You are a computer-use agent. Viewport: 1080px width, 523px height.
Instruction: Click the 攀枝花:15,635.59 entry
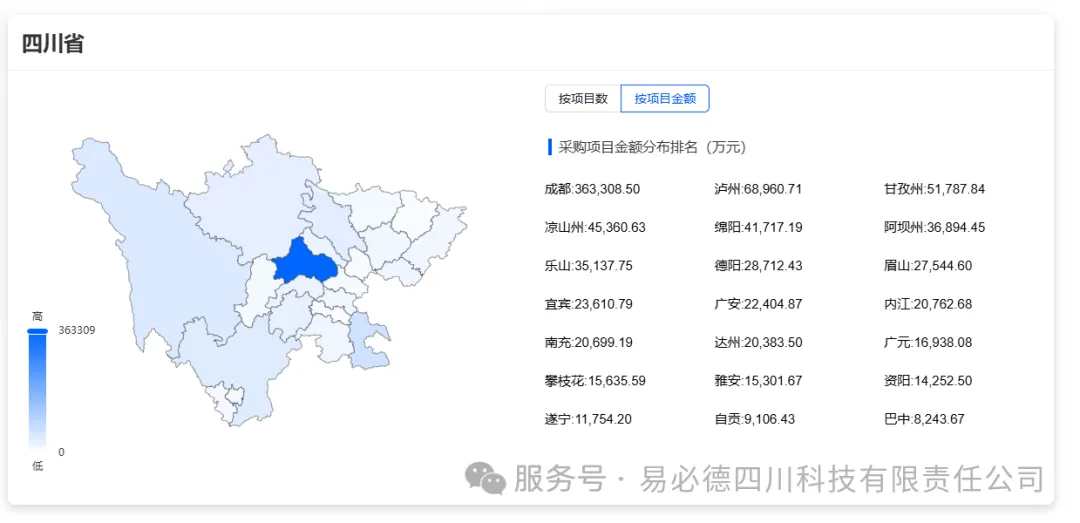coord(594,380)
